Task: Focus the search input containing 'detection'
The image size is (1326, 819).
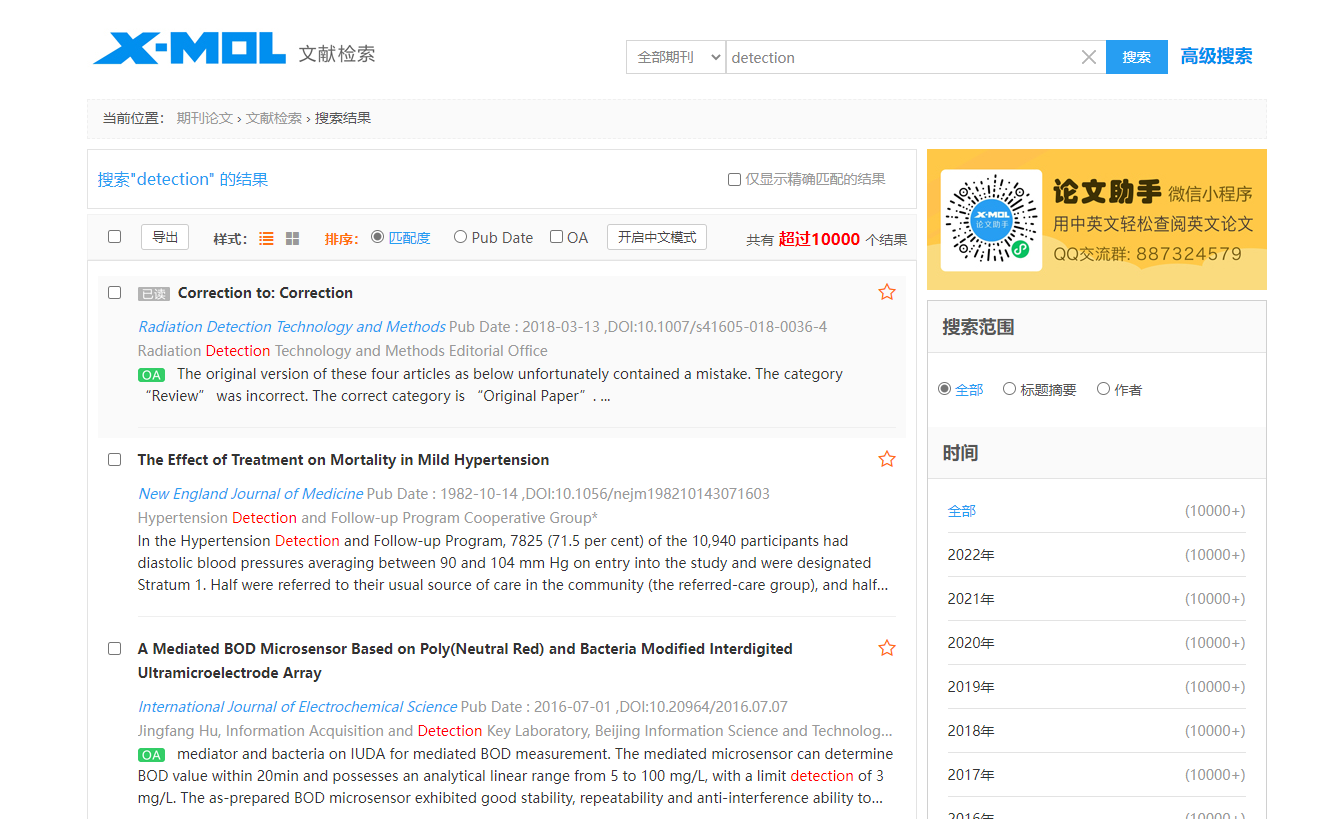Action: pos(900,57)
